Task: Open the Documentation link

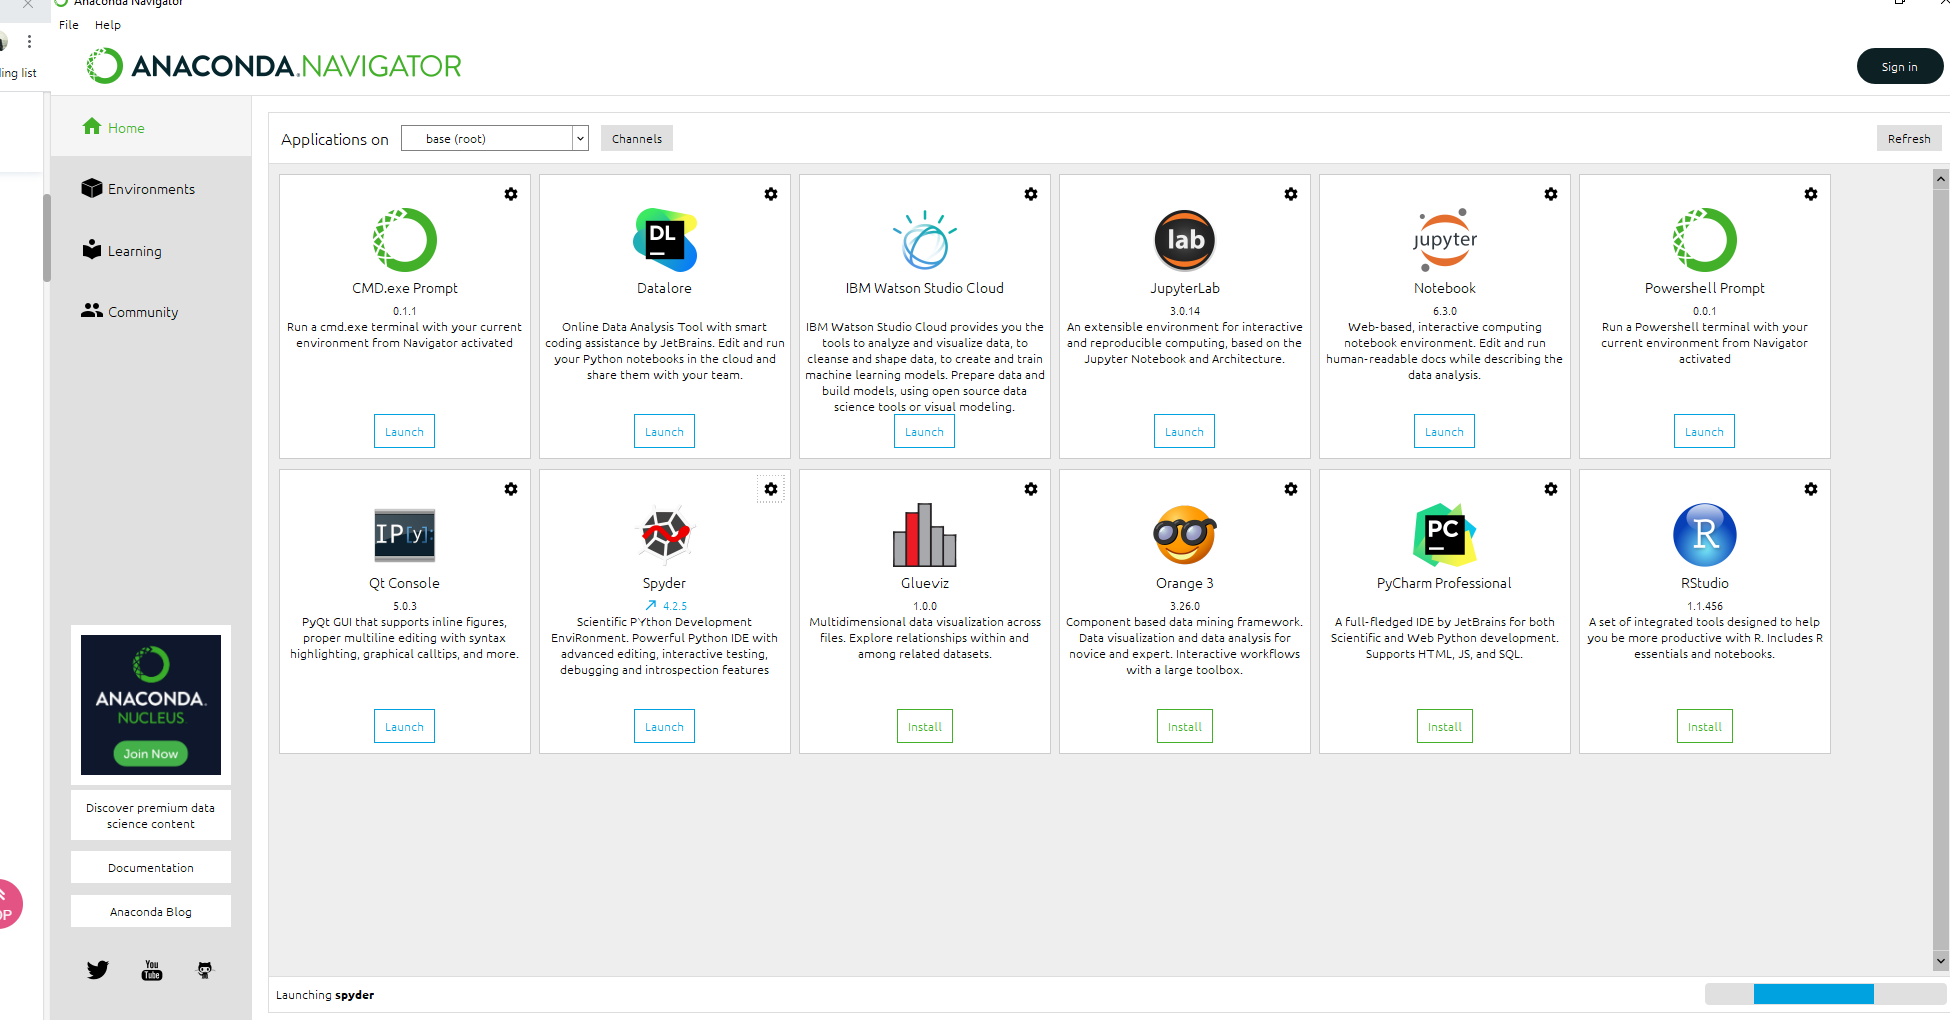Action: 151,868
